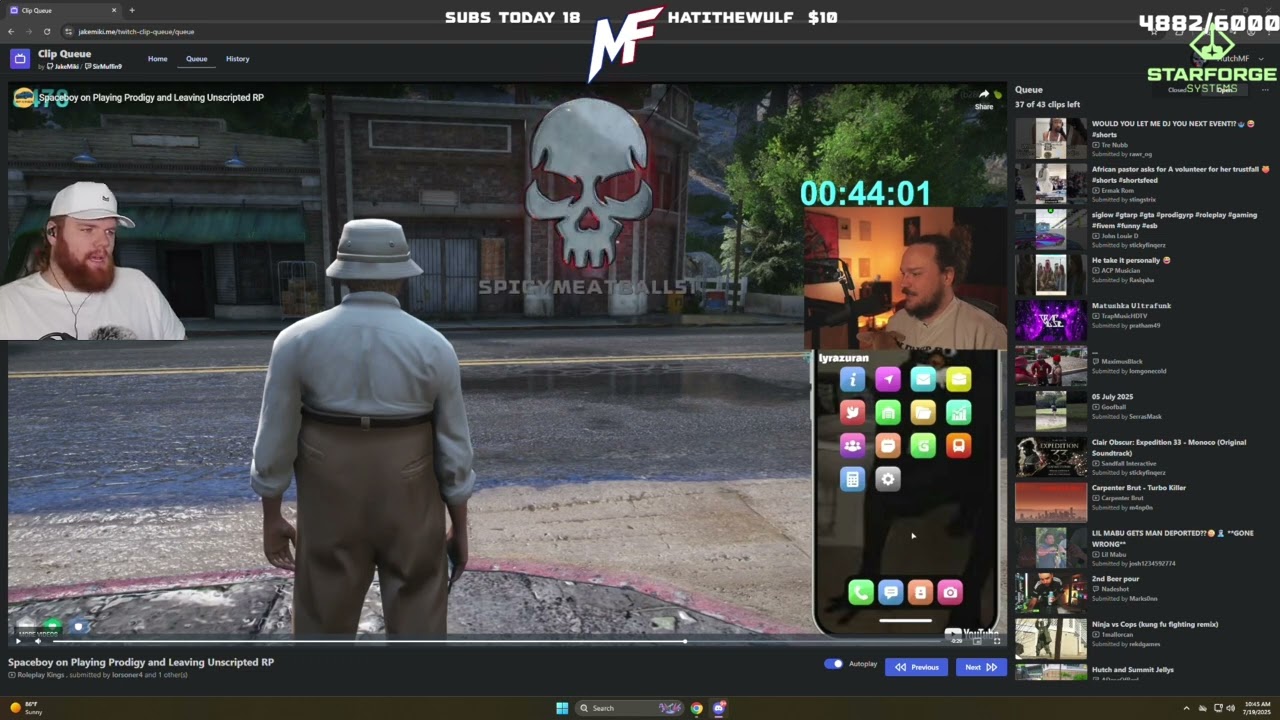
Task: Click the video title overlay text
Action: coord(151,98)
